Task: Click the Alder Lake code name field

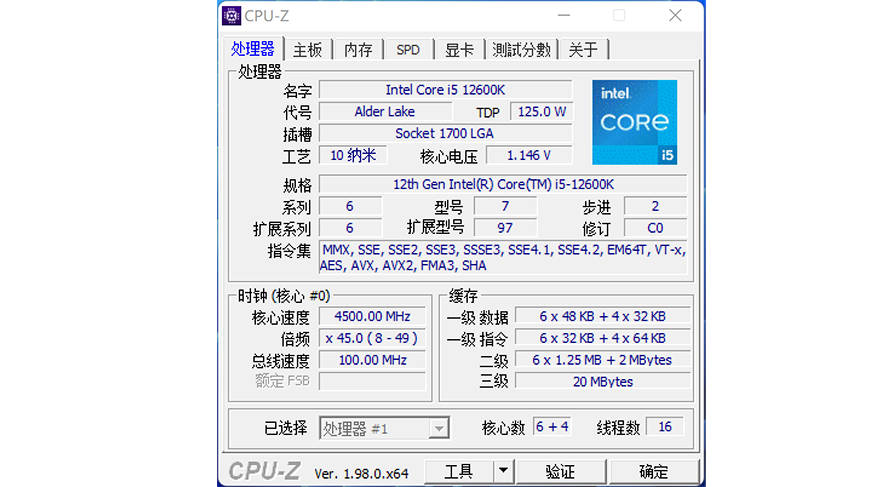Action: click(385, 111)
